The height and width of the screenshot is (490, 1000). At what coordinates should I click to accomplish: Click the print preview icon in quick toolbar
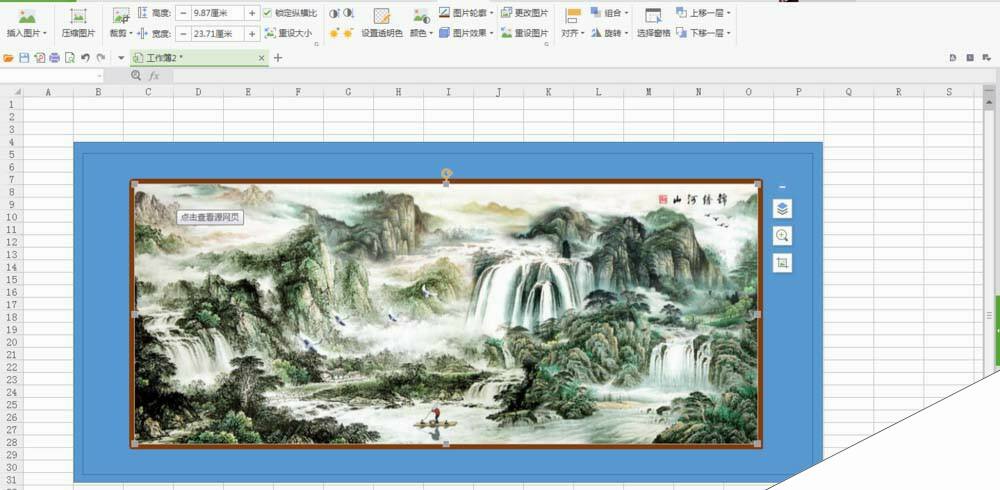[x=70, y=58]
